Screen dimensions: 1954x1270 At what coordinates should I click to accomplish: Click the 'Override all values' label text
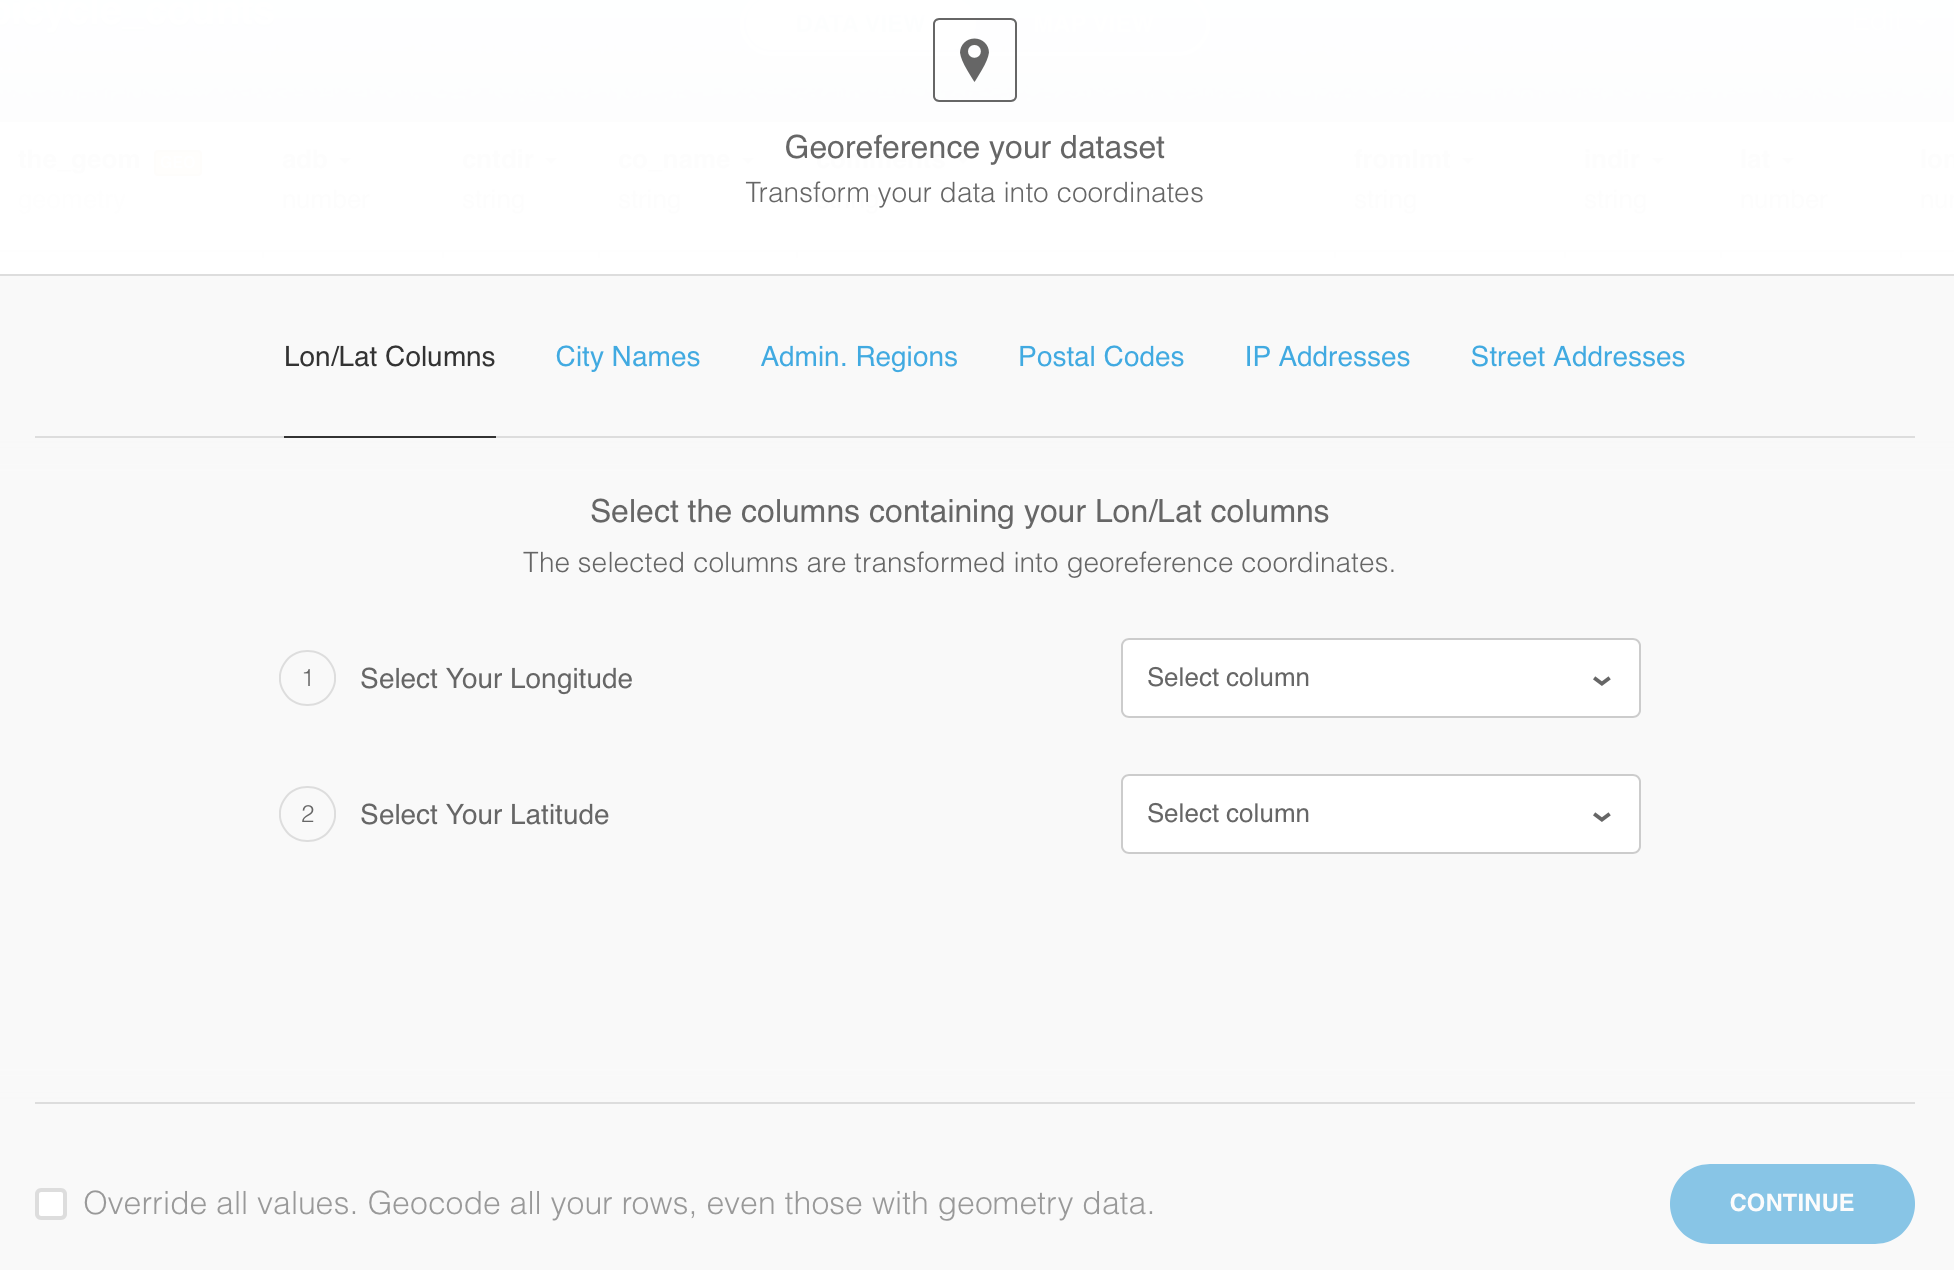coord(618,1203)
